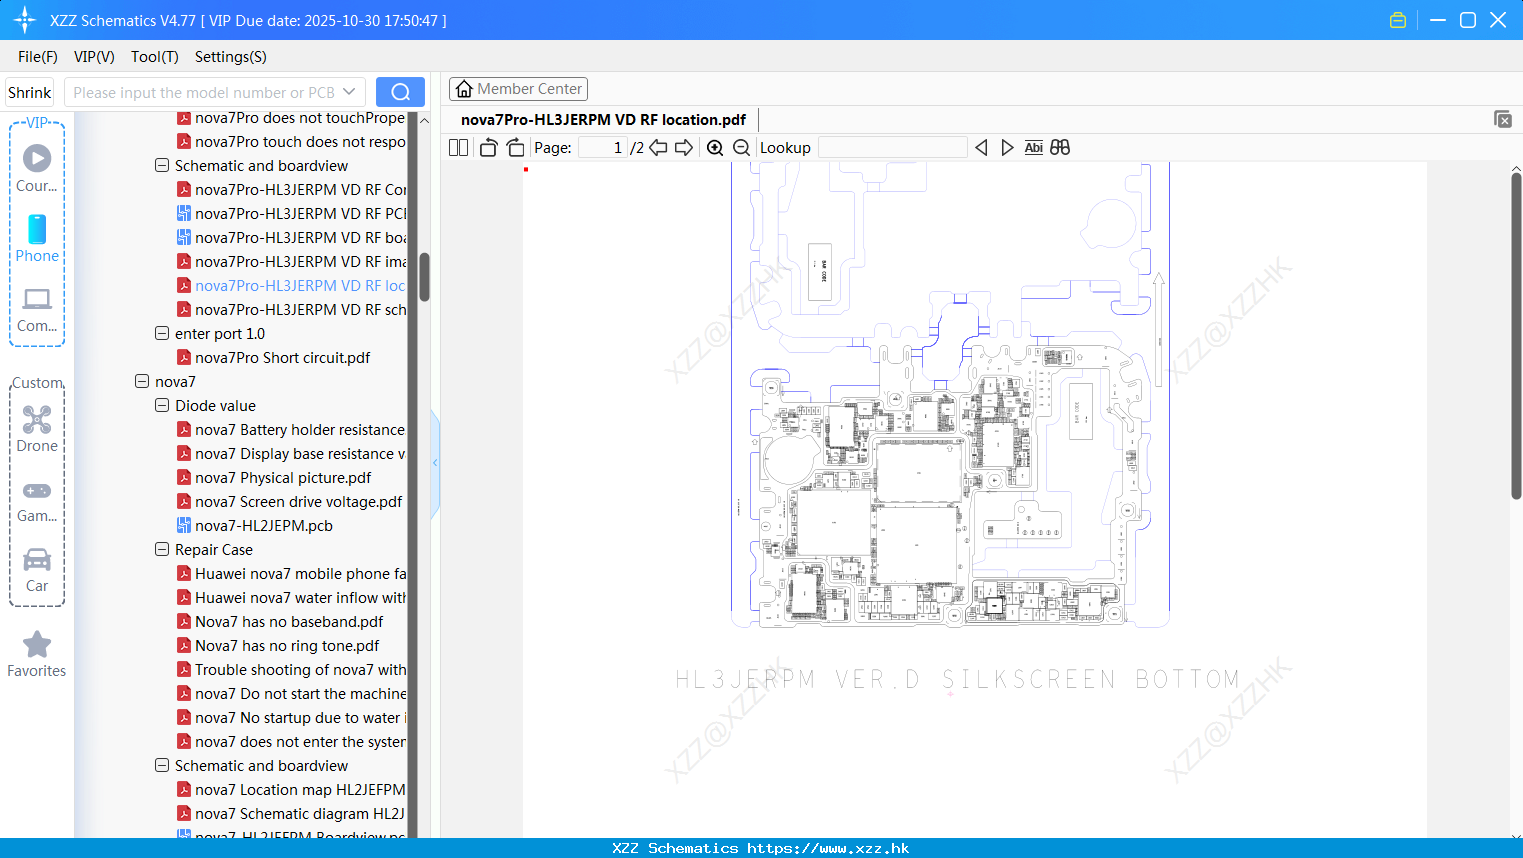Collapse the Repair Case folder

162,550
